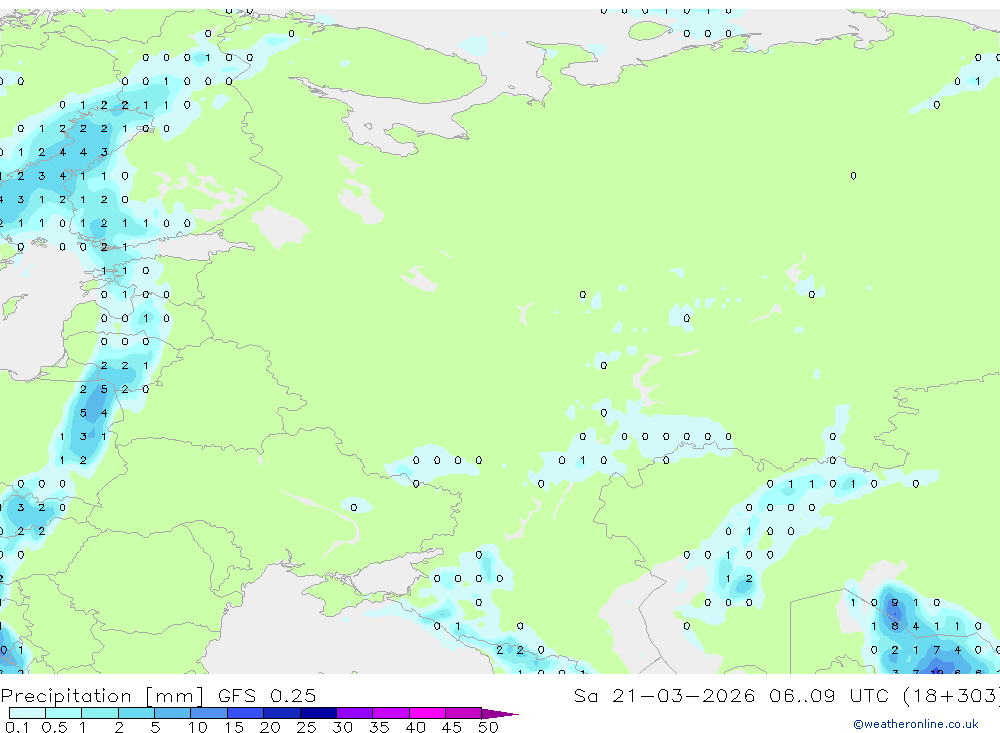Pick the 15–20 mm legend swatch
Screen dimensions: 1000x733
click(245, 713)
